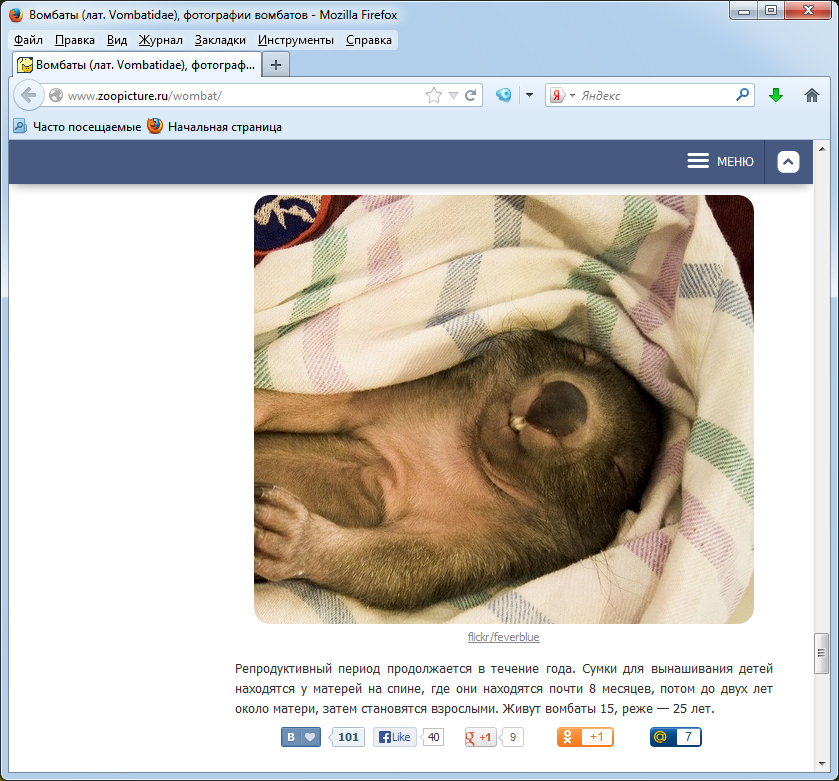Click the vertical scrollbar thumb
Viewport: 839px width, 781px height.
[x=822, y=653]
